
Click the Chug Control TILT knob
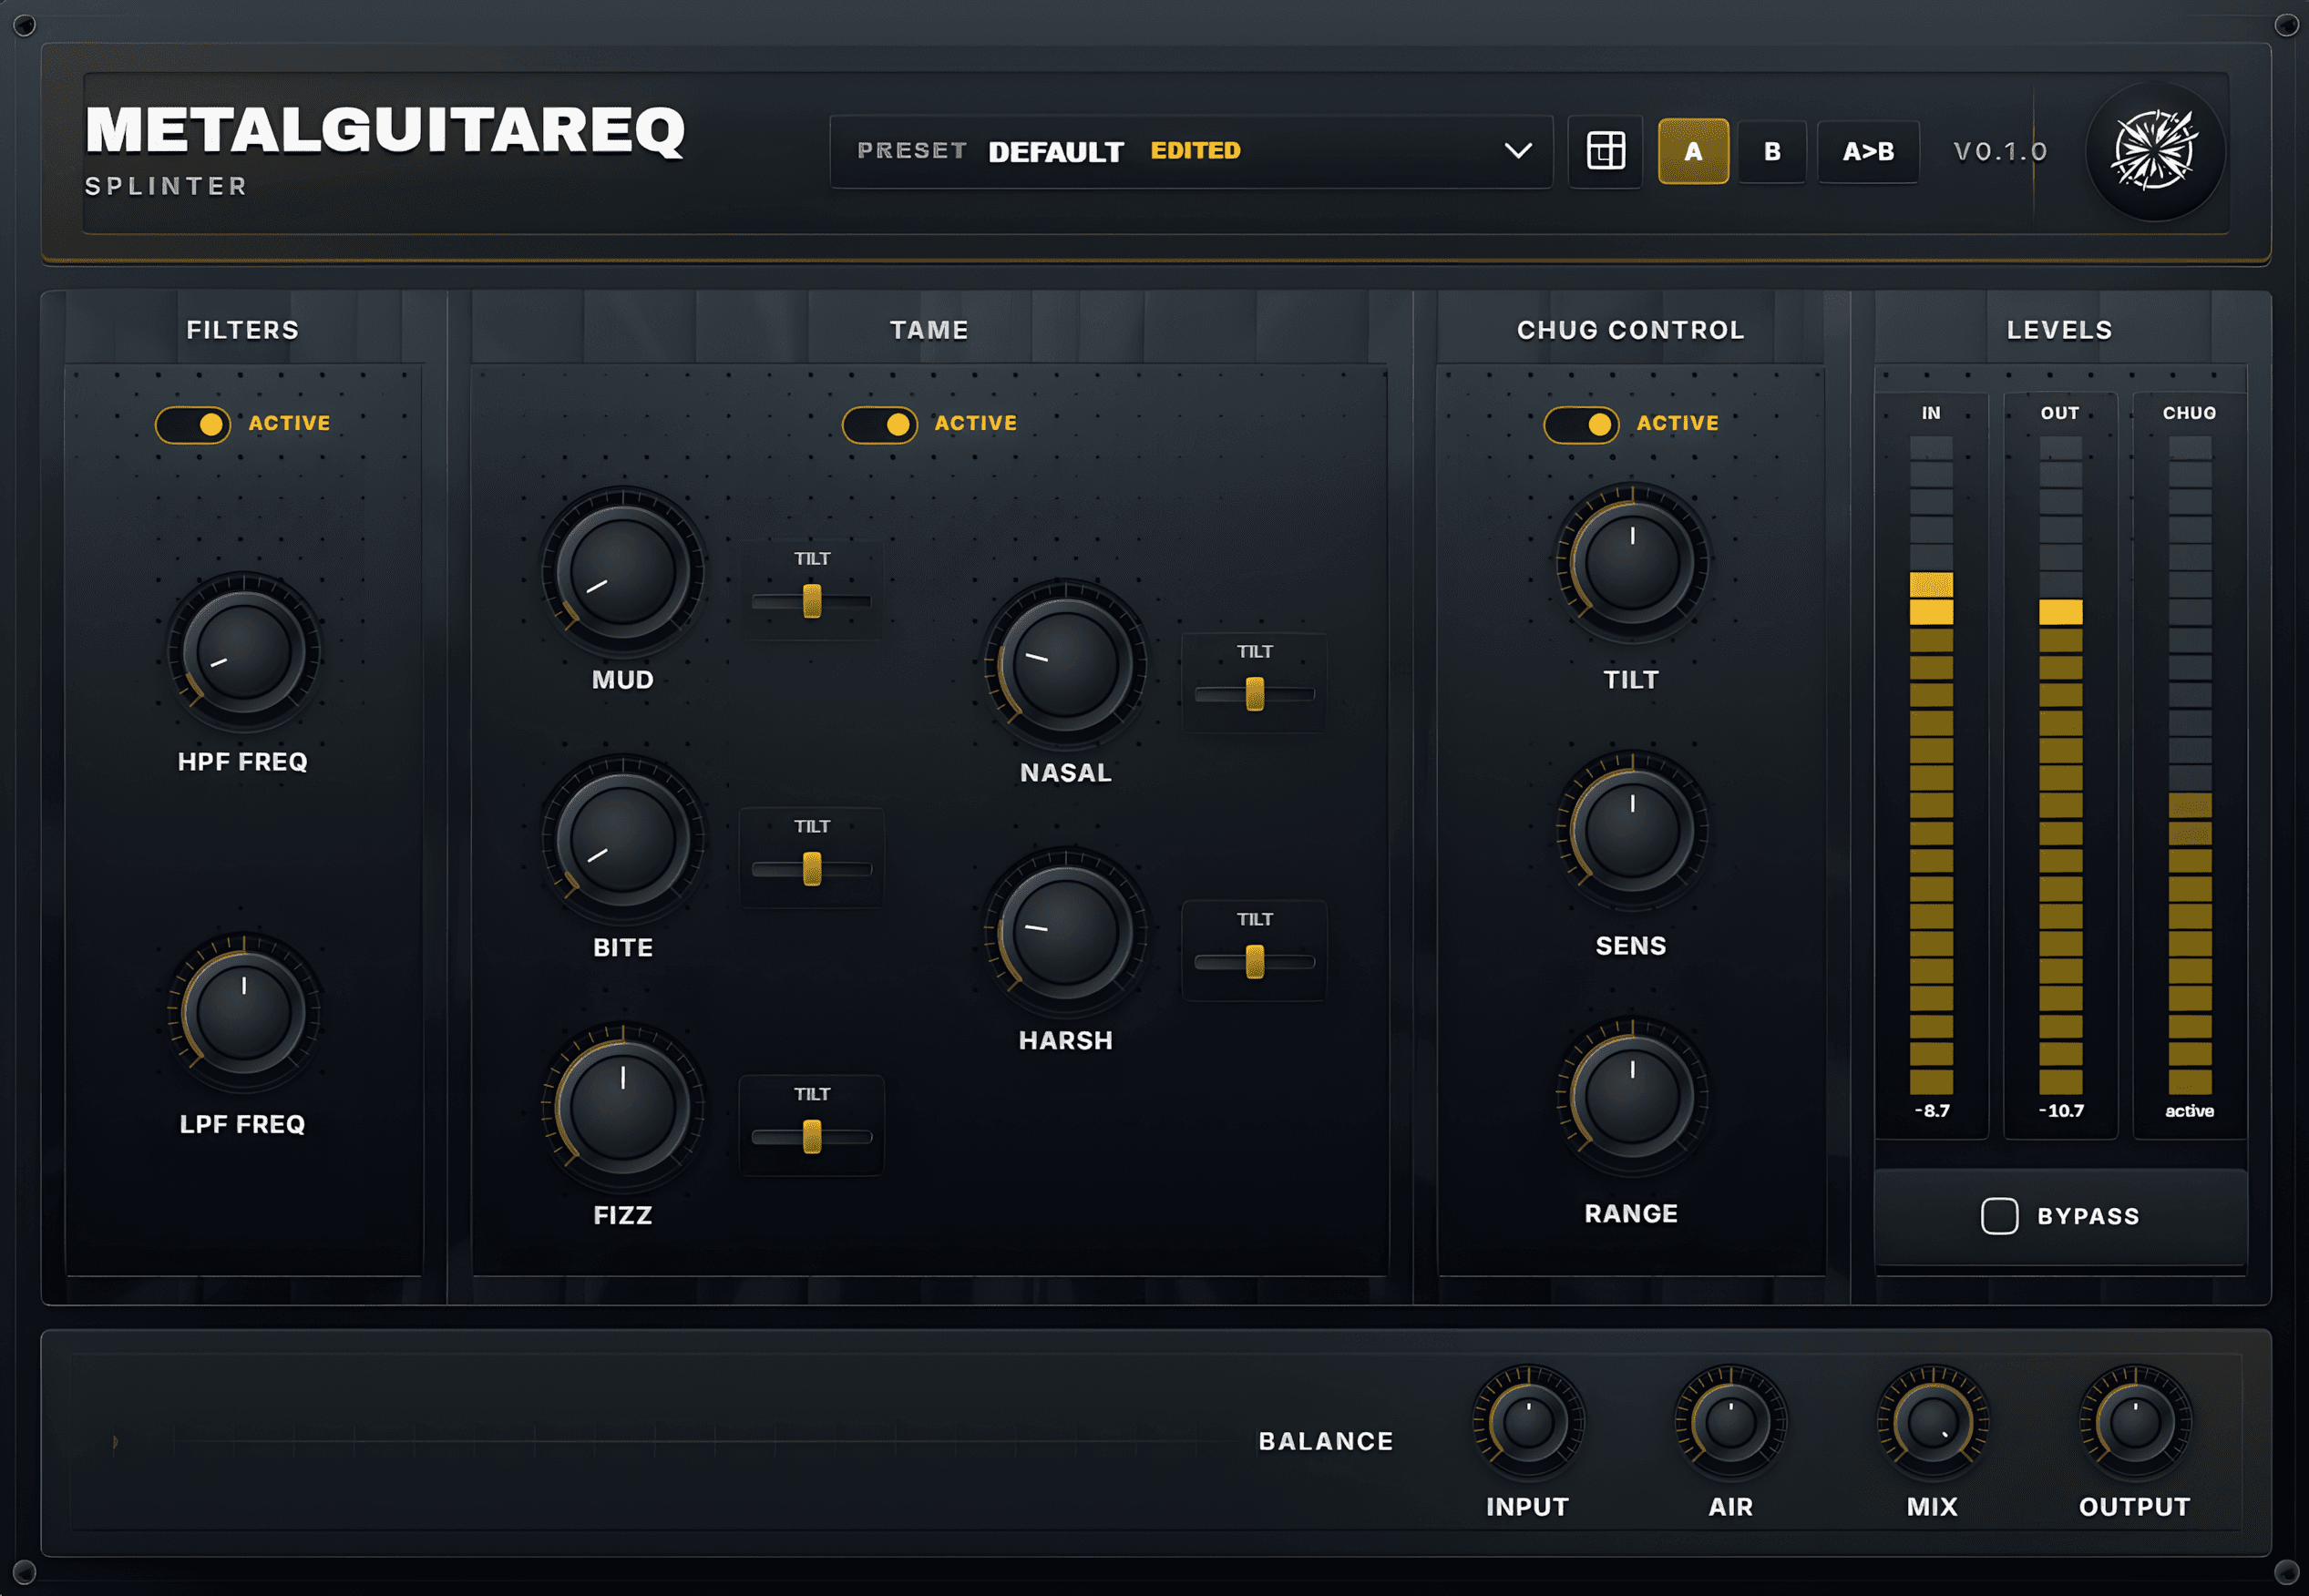(x=1631, y=564)
